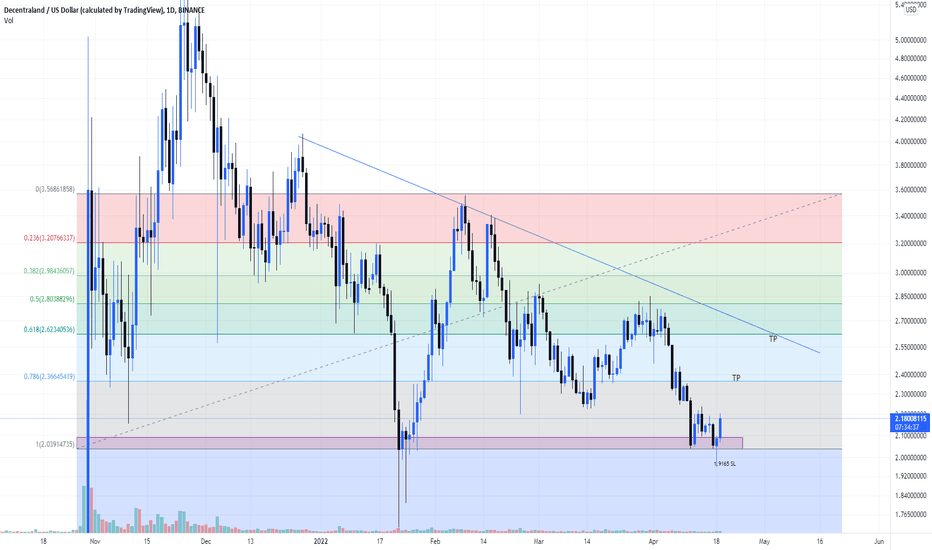Click the 3.40000000 price axis label
This screenshot has height=550, width=932.
(x=909, y=216)
